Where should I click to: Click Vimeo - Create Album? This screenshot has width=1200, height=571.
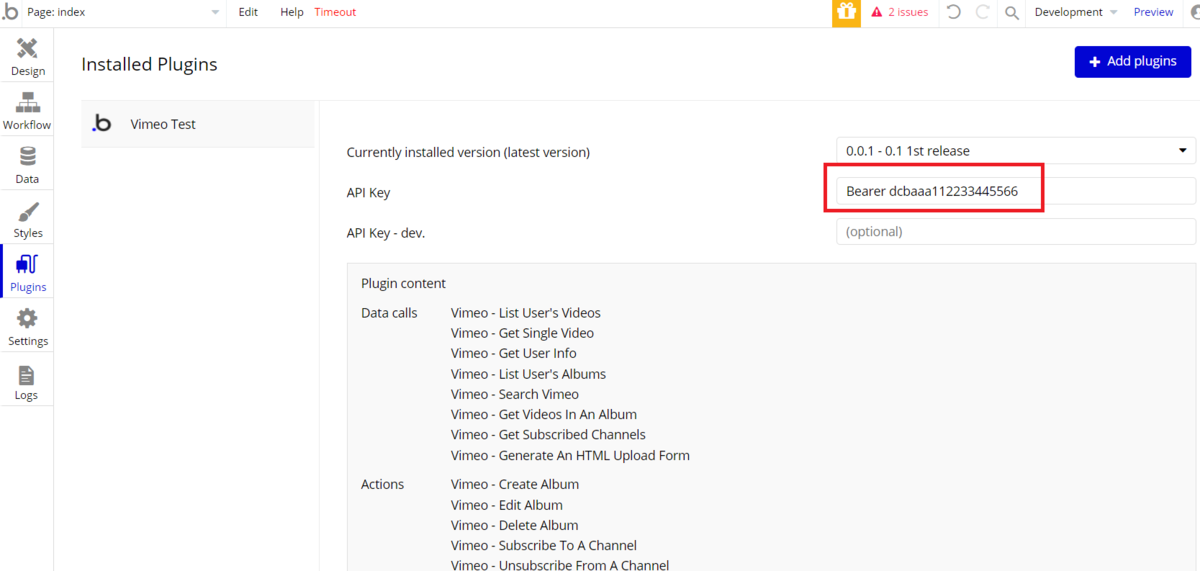(515, 484)
